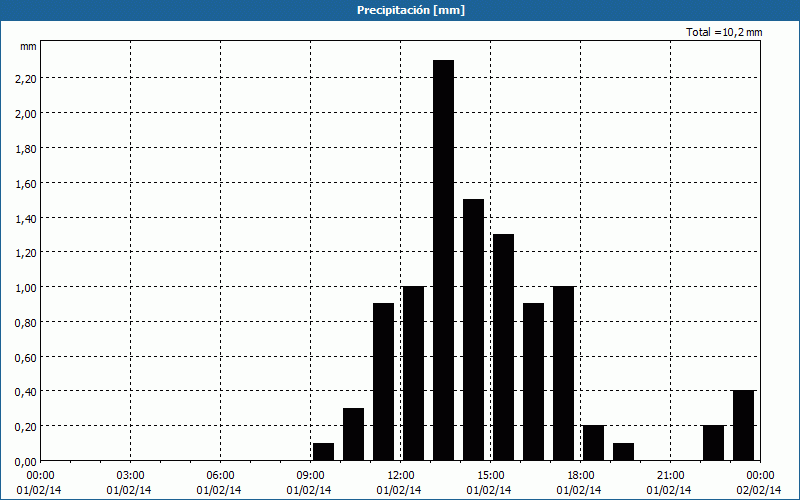Screen dimensions: 800x500
Task: Click the 12:00 x-axis time label
Action: [401, 476]
